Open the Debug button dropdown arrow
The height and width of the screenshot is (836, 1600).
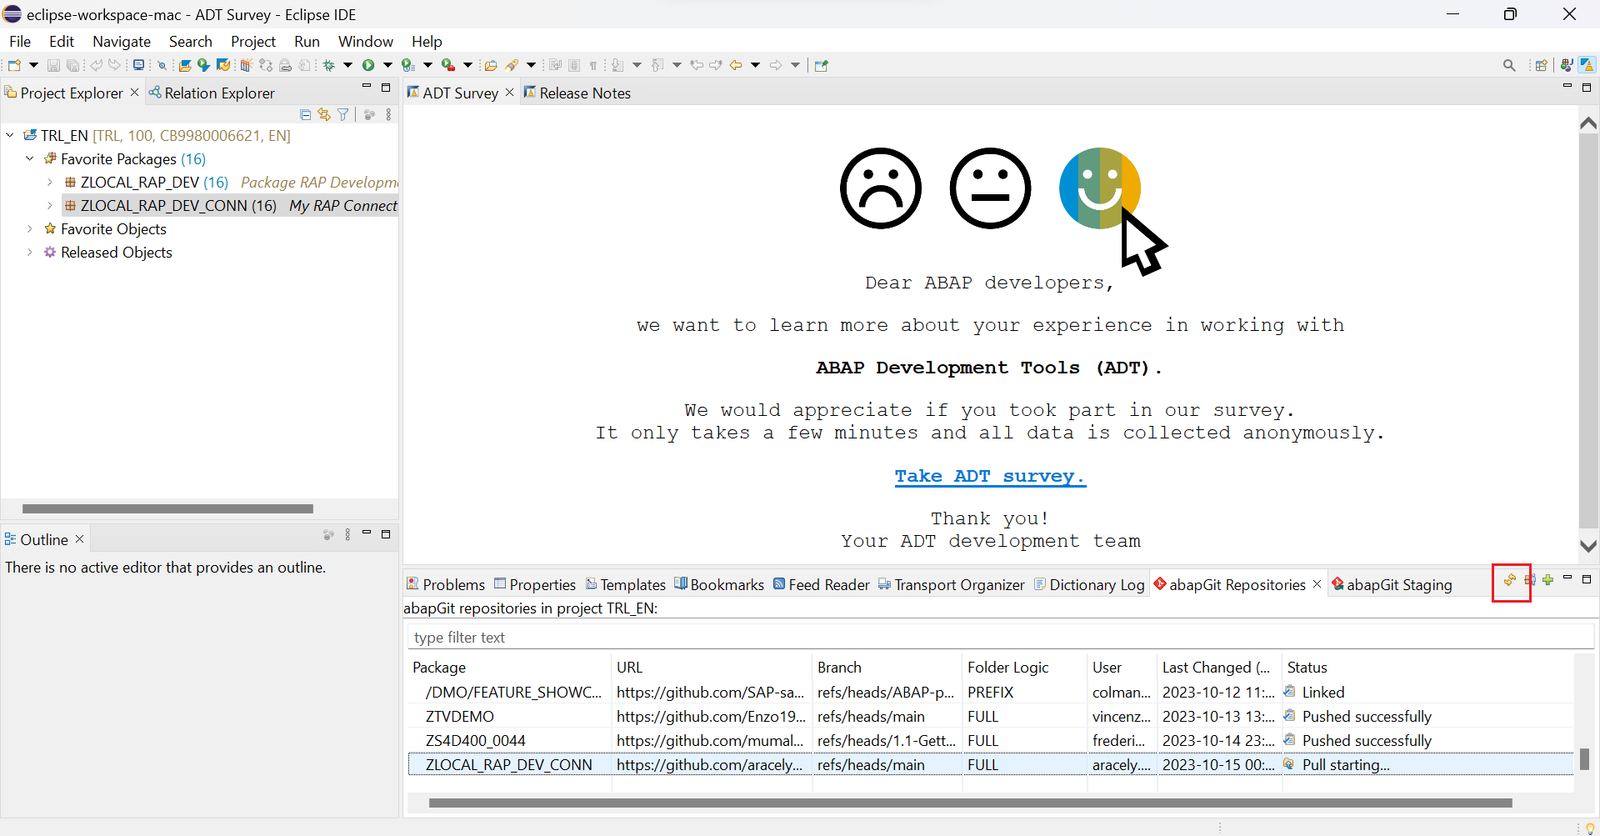click(348, 65)
